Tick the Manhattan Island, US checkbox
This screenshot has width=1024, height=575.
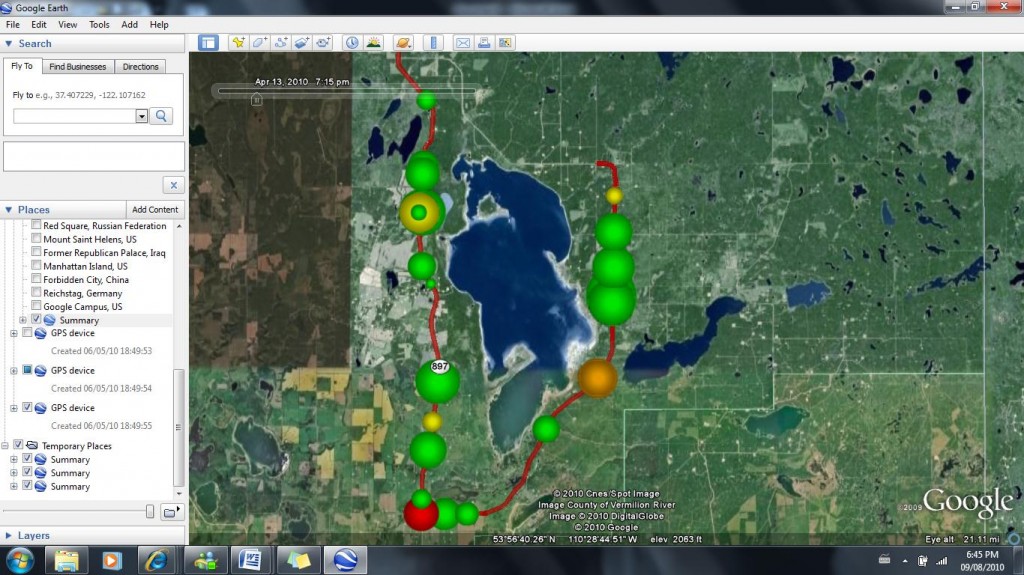[37, 265]
